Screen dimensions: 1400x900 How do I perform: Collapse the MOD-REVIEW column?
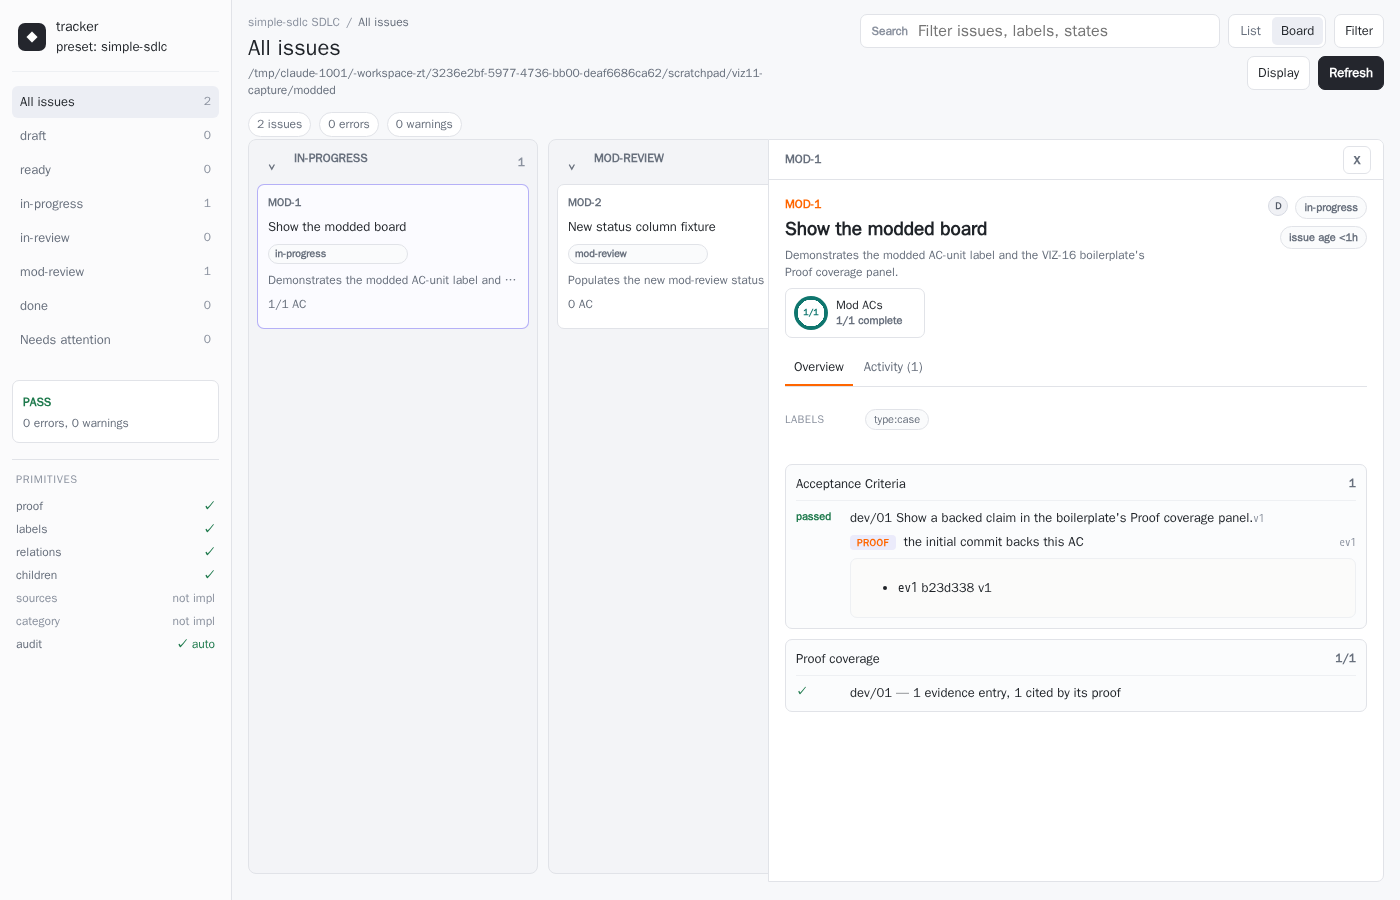pos(572,166)
